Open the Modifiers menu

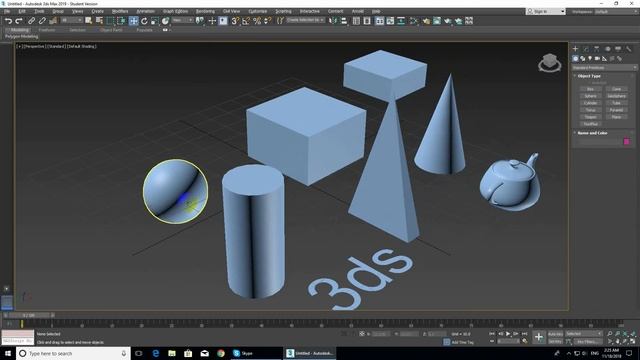[120, 11]
